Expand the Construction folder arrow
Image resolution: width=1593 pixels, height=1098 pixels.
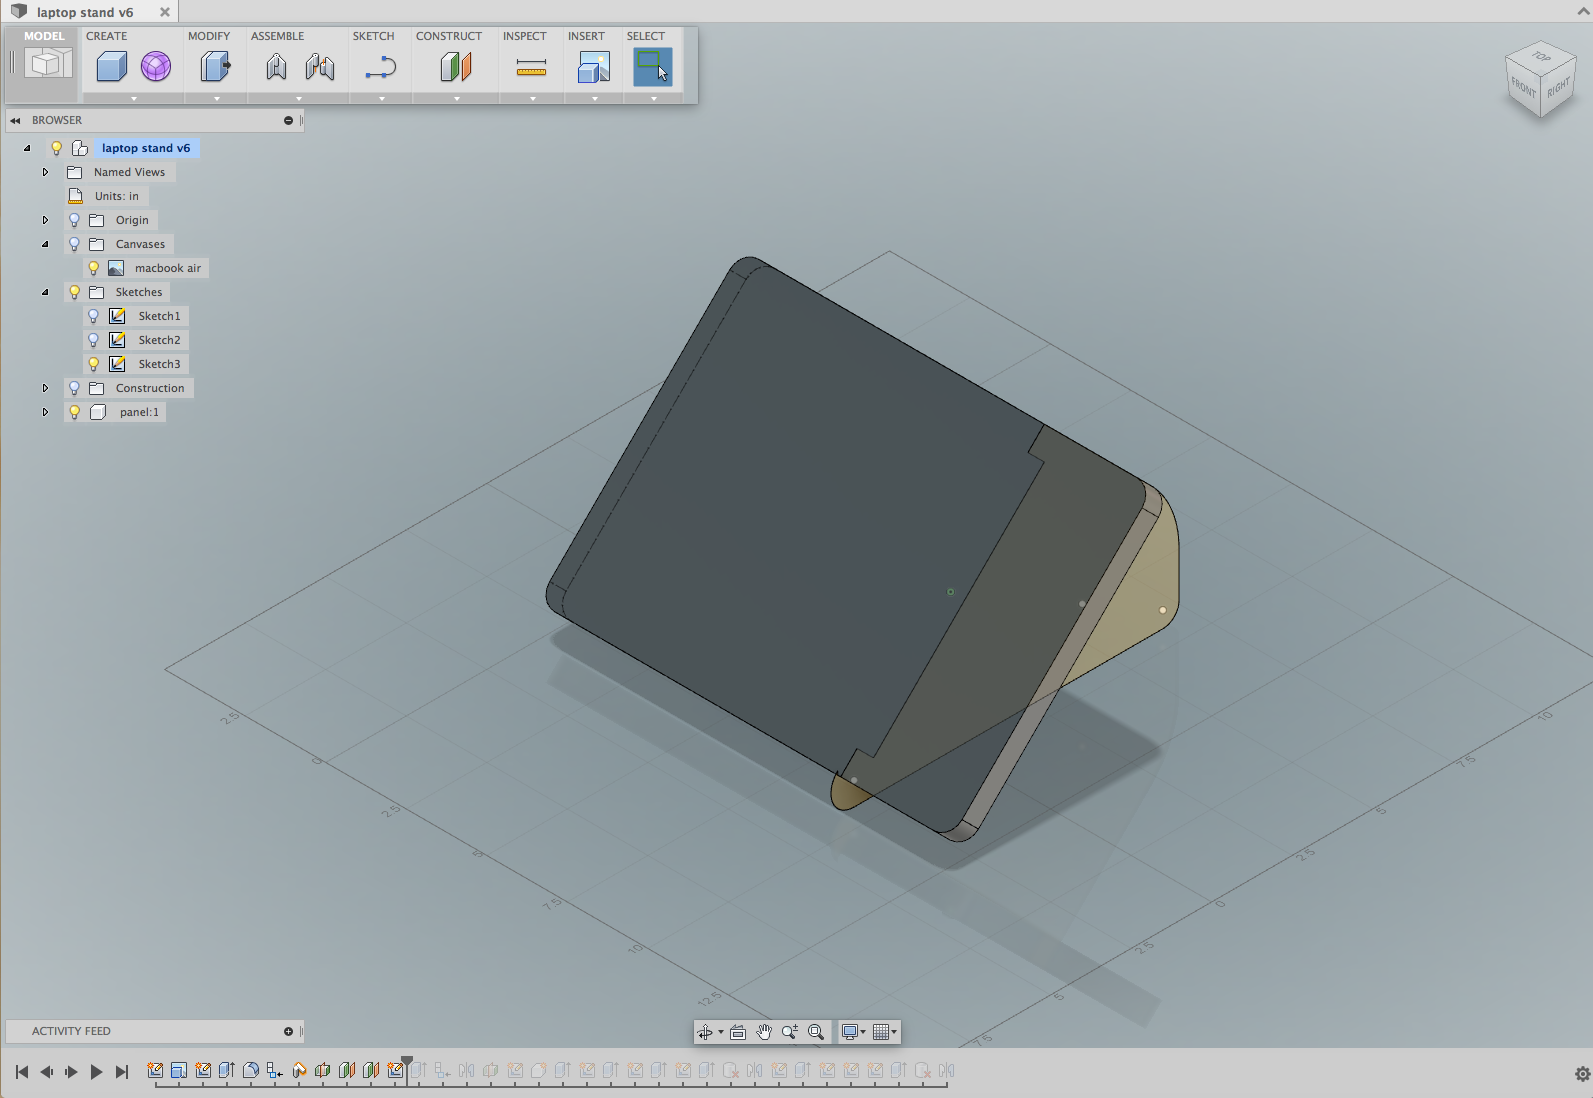(45, 388)
